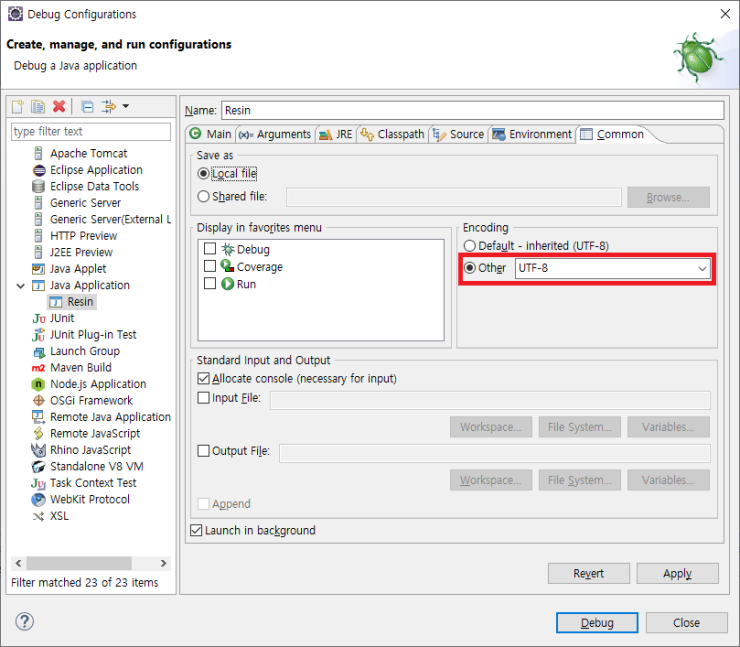The width and height of the screenshot is (740, 647).
Task: Choose the Shared file radio option
Action: 204,197
